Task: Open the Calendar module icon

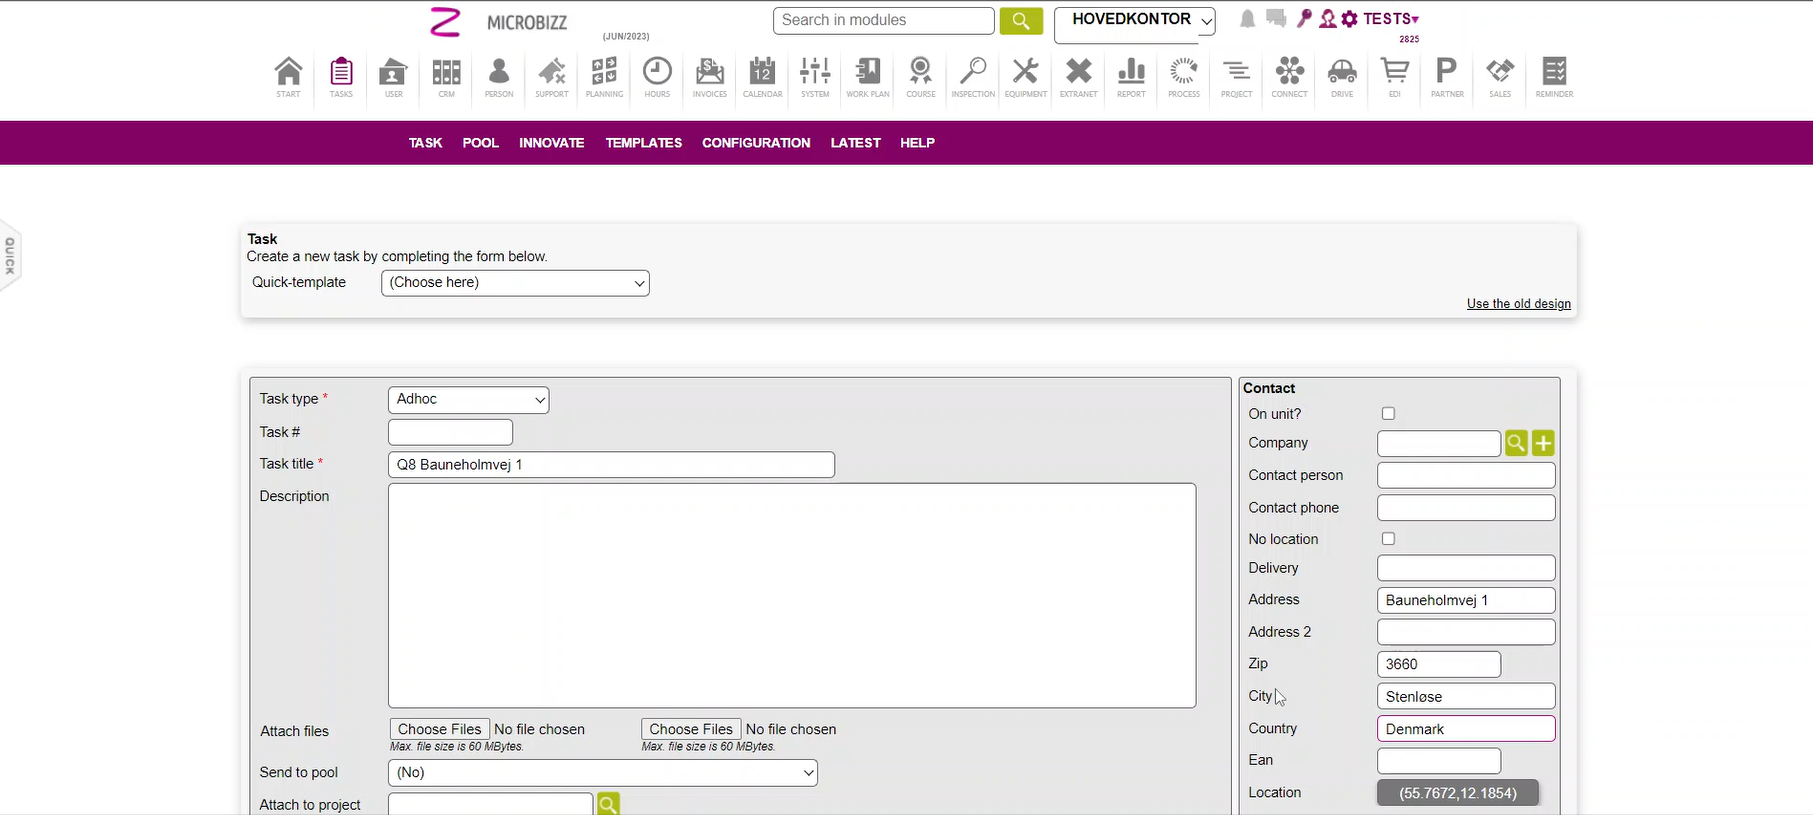Action: click(x=762, y=77)
